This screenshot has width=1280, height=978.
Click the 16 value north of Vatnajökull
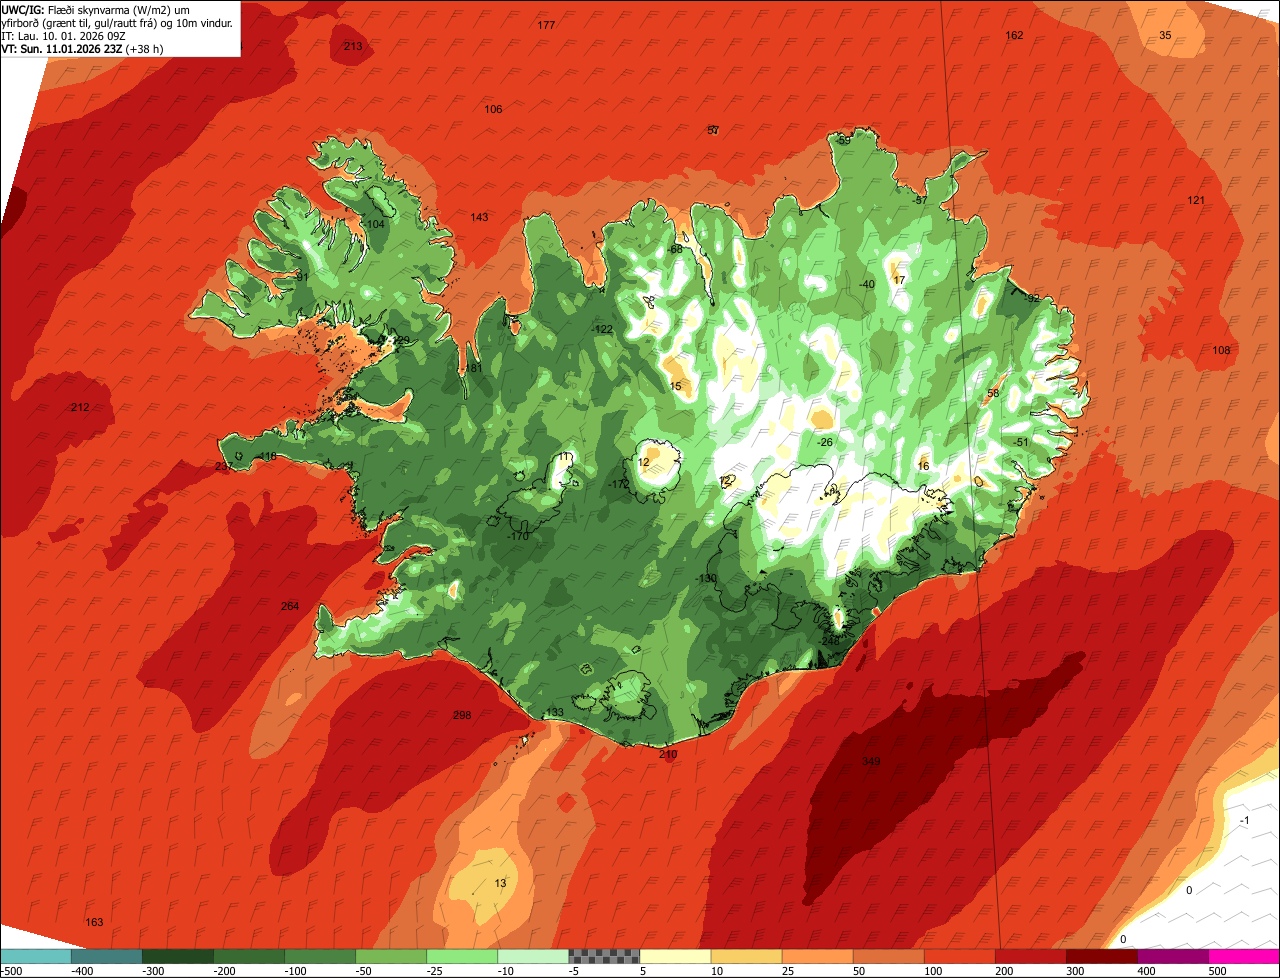point(923,466)
